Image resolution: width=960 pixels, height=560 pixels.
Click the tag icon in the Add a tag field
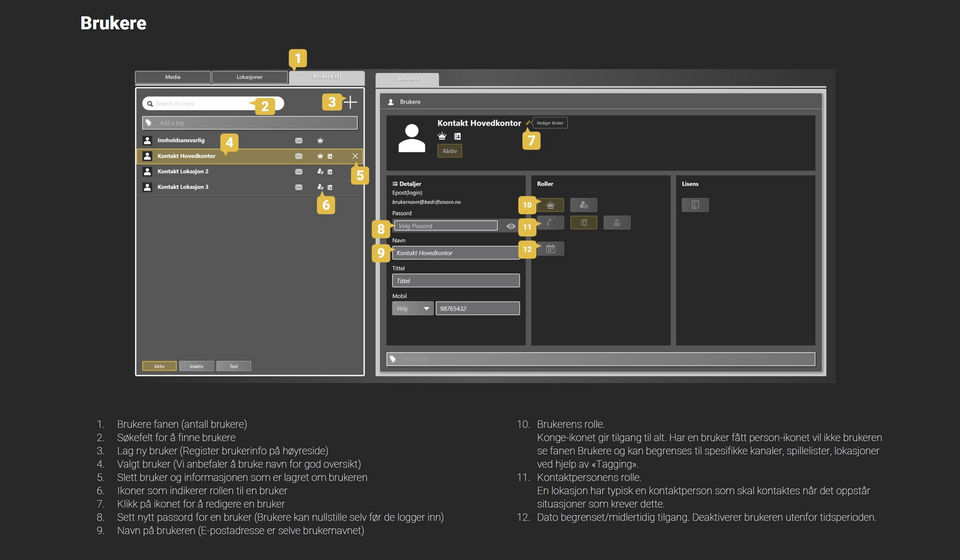click(149, 122)
